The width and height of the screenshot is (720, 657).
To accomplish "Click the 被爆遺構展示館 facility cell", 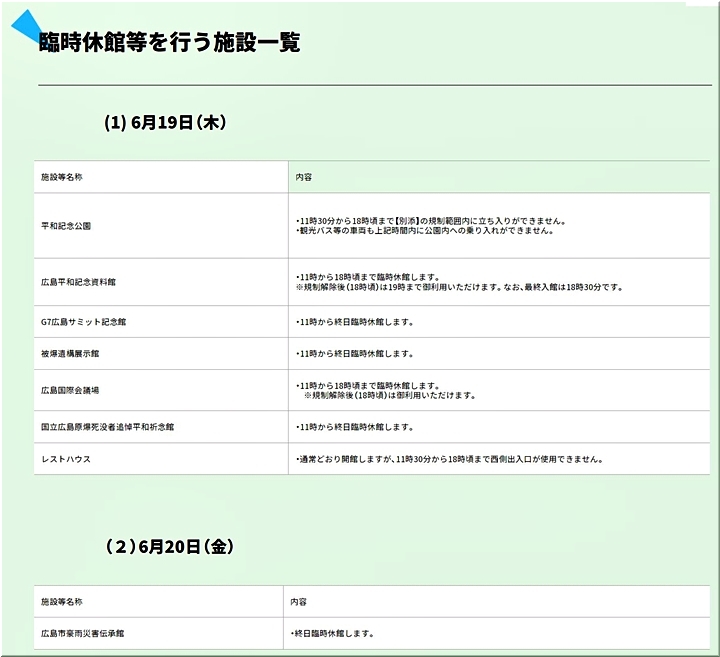I will (x=72, y=354).
